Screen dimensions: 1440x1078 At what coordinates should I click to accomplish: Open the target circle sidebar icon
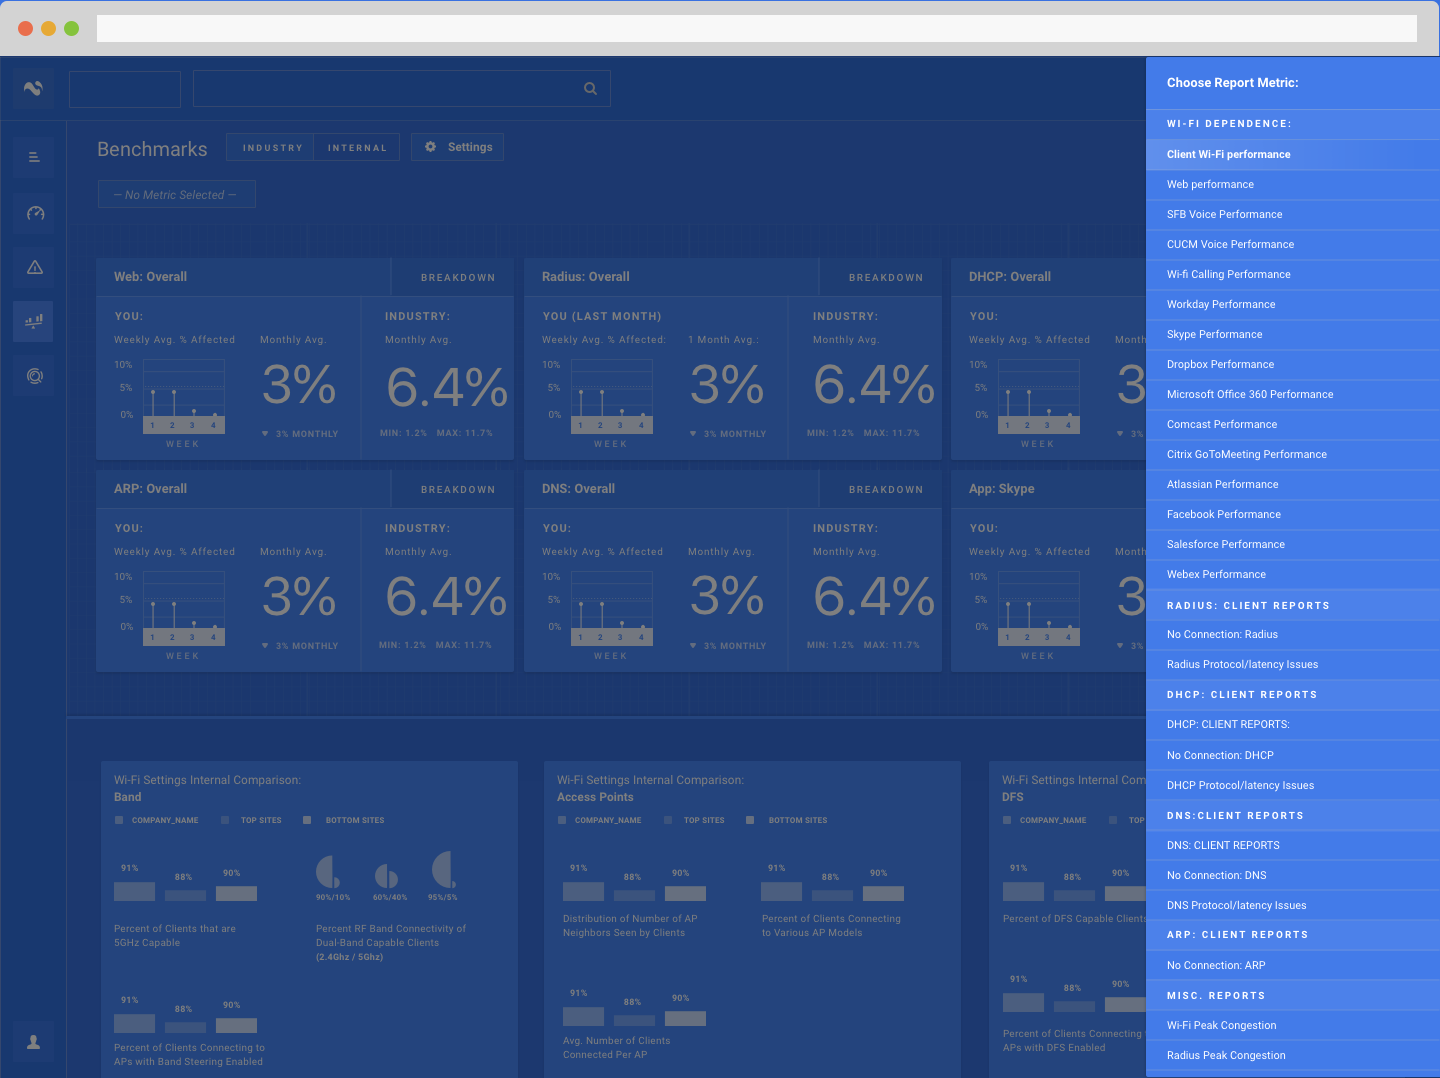[34, 376]
